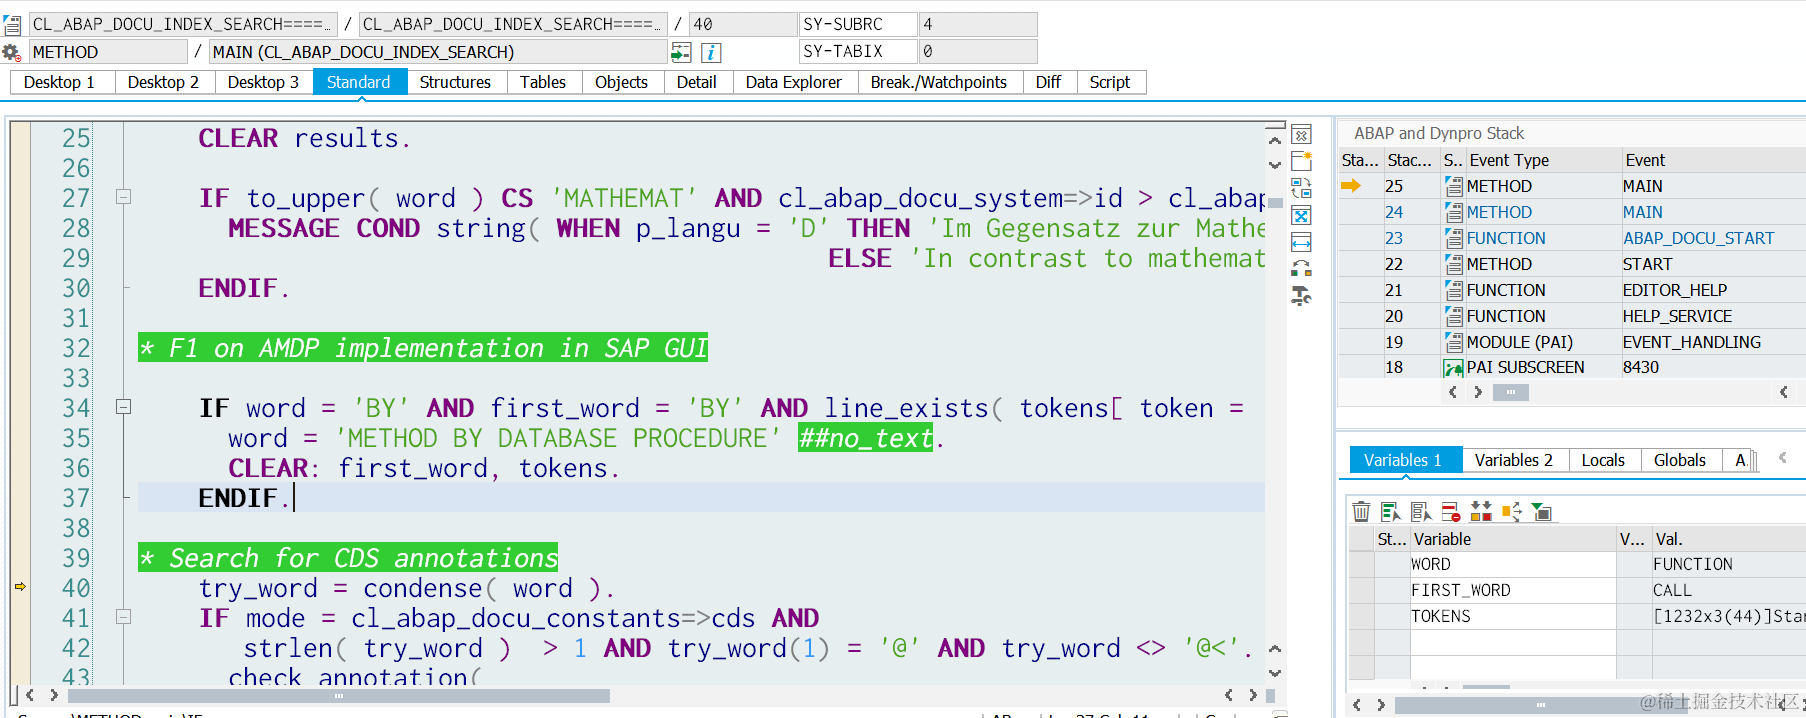
Task: Click the source icon in HELP_SERVICE row
Action: pyautogui.click(x=1454, y=316)
